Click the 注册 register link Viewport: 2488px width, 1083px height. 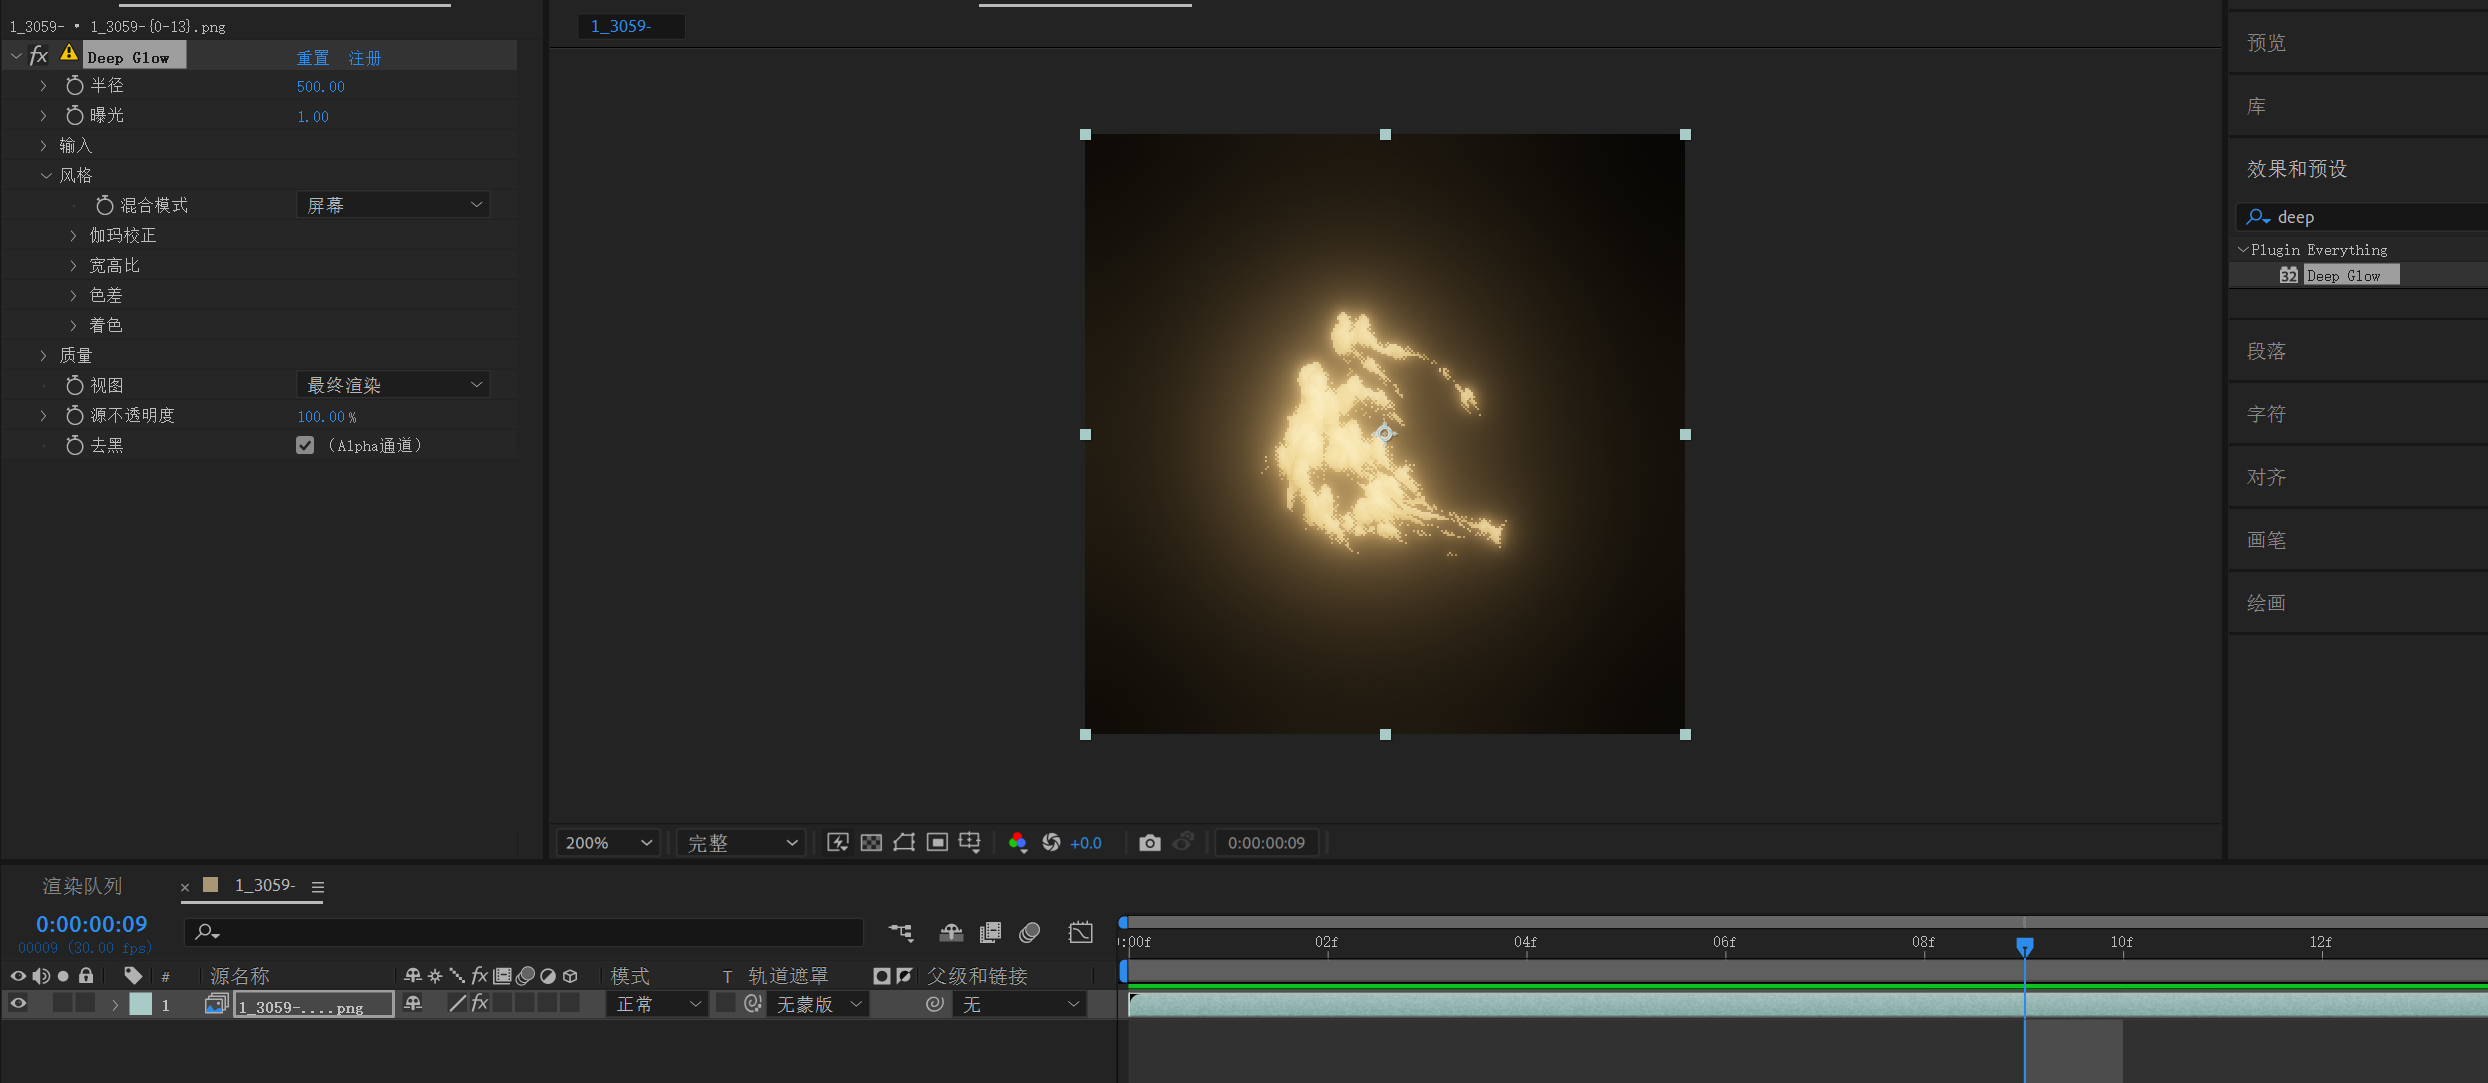click(x=364, y=58)
